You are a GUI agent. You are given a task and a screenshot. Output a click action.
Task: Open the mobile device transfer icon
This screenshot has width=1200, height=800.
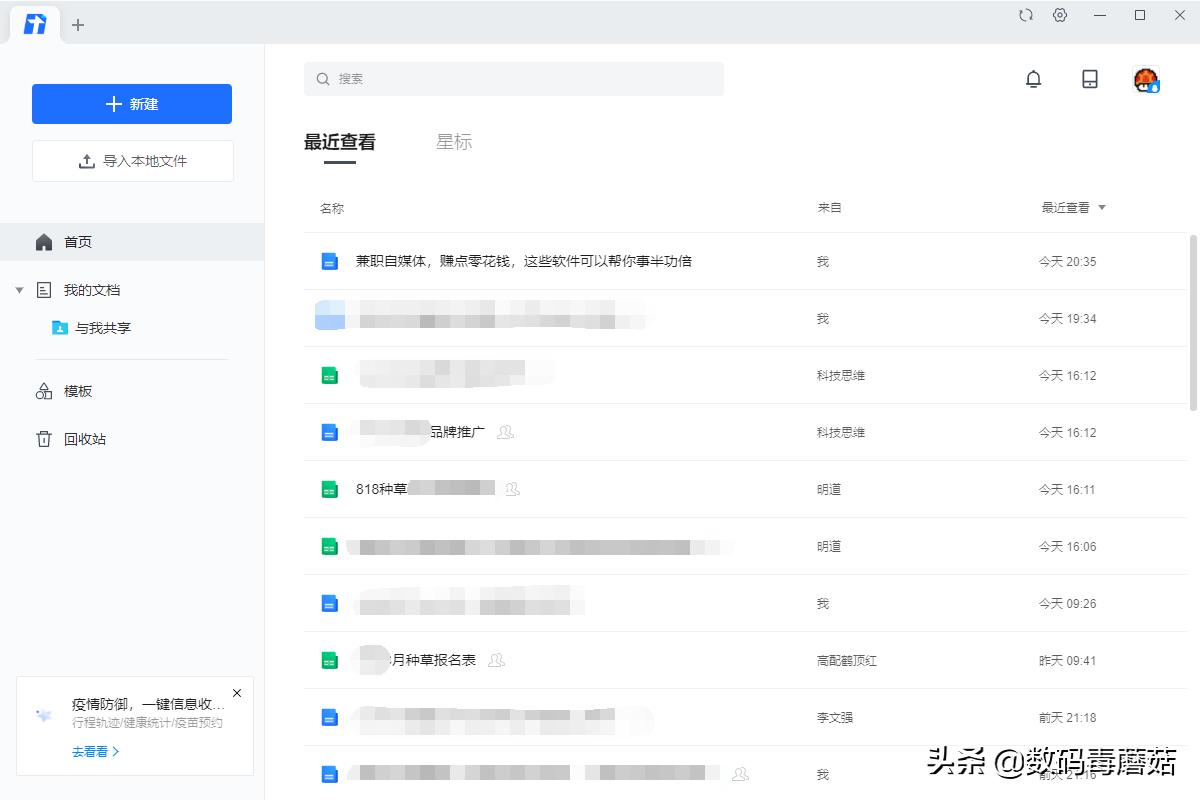click(x=1089, y=78)
